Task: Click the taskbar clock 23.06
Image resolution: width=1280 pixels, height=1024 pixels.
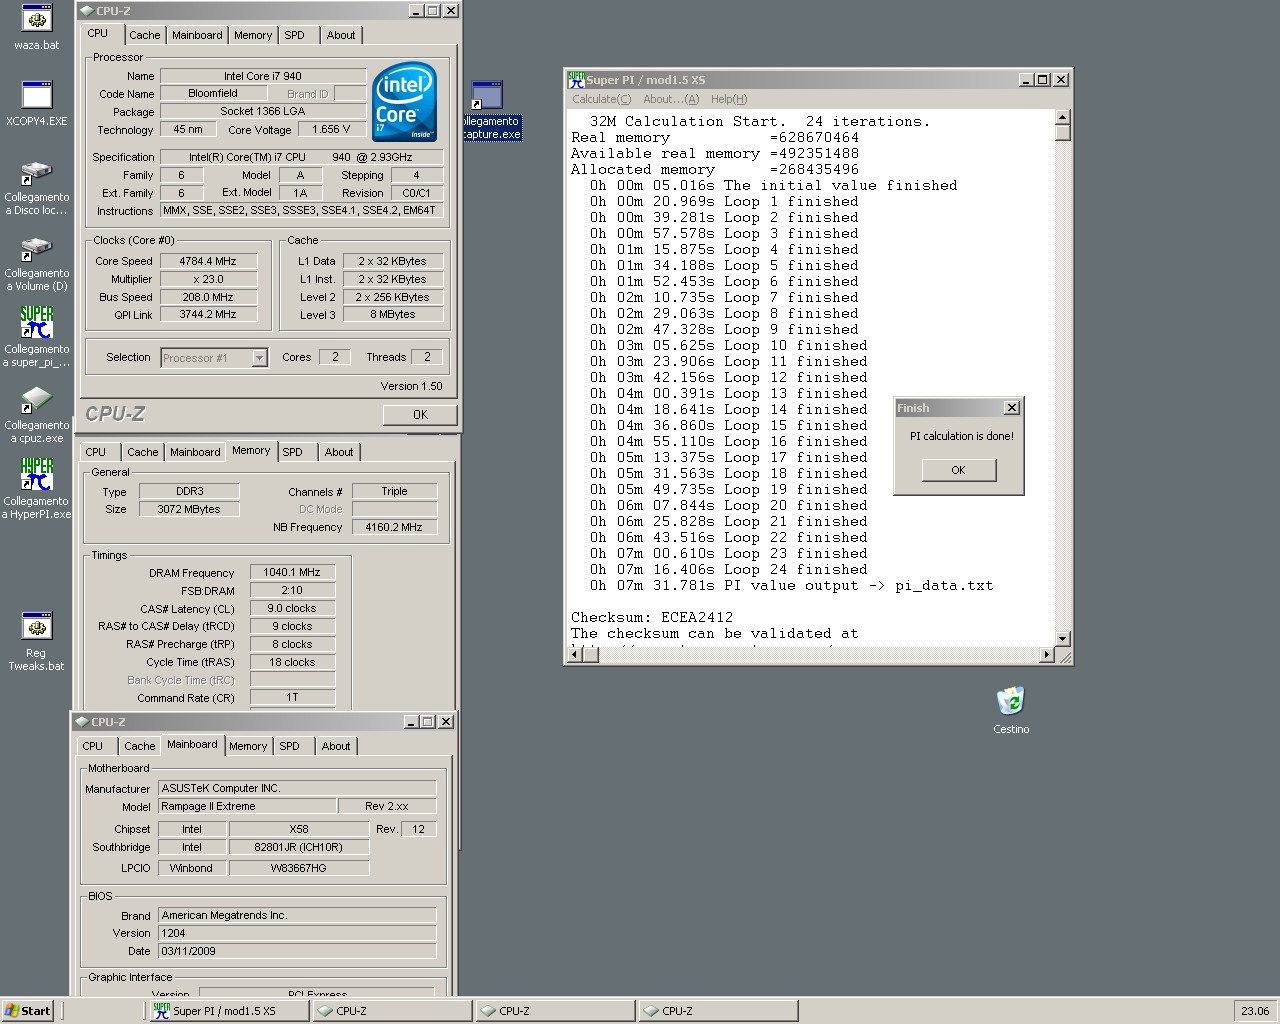Action: [x=1254, y=1011]
